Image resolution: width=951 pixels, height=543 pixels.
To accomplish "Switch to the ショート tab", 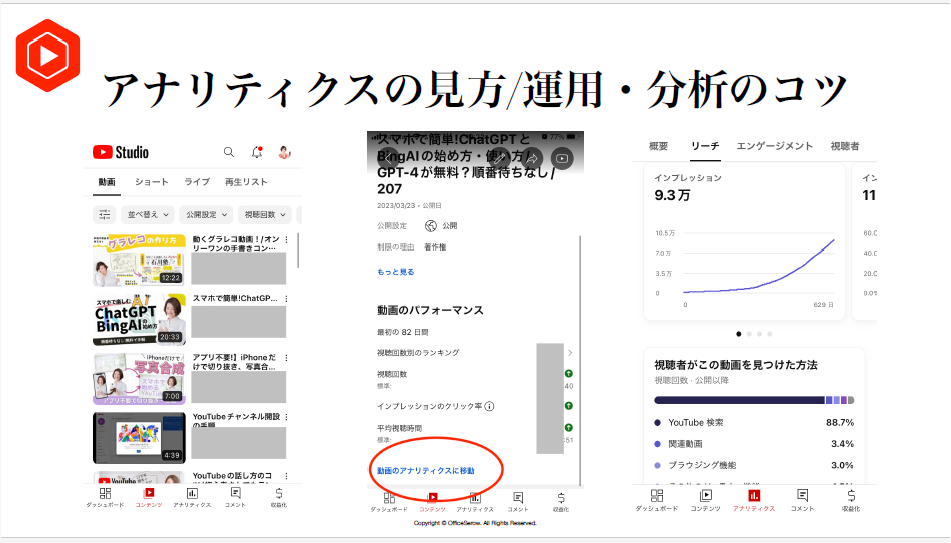I will point(152,182).
